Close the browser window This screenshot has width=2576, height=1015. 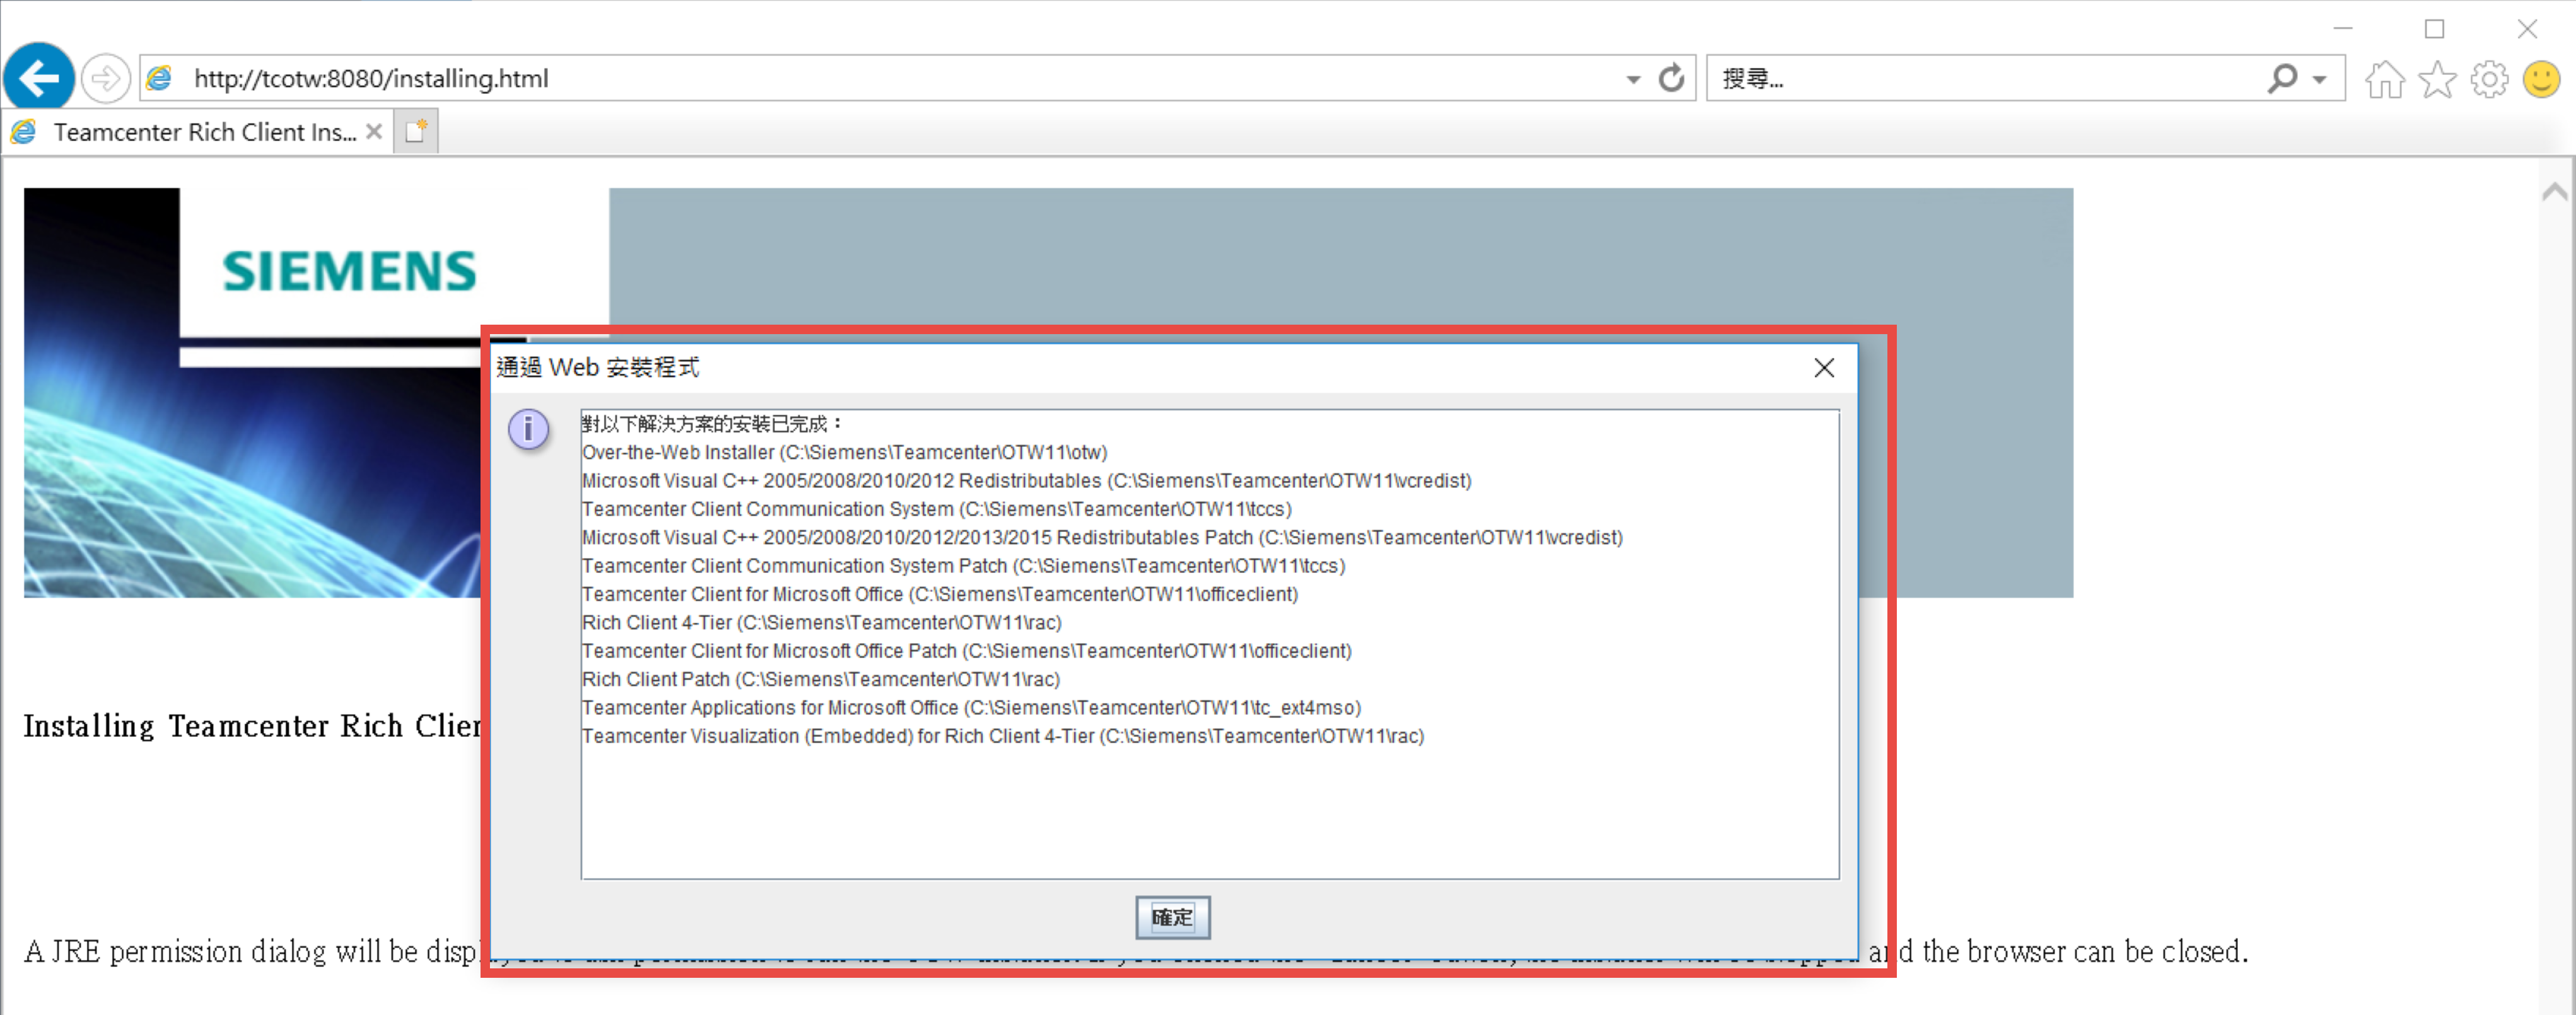pos(2526,28)
